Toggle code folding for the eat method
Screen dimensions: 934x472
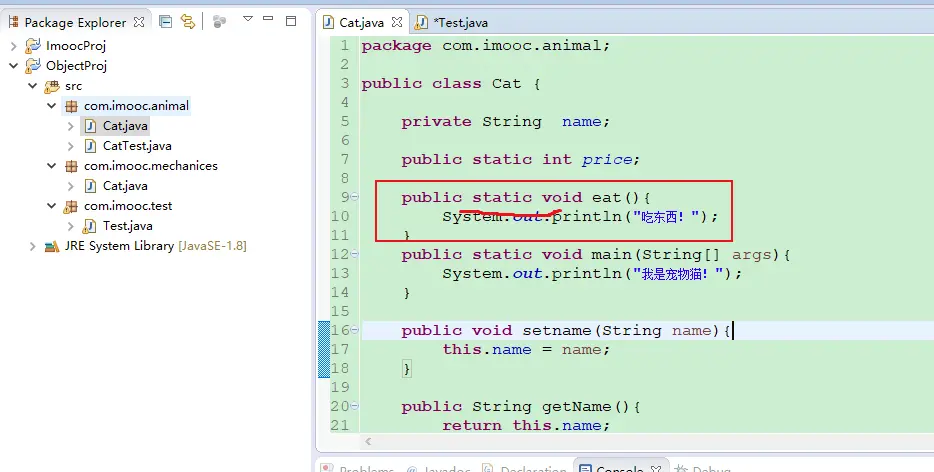click(x=353, y=198)
